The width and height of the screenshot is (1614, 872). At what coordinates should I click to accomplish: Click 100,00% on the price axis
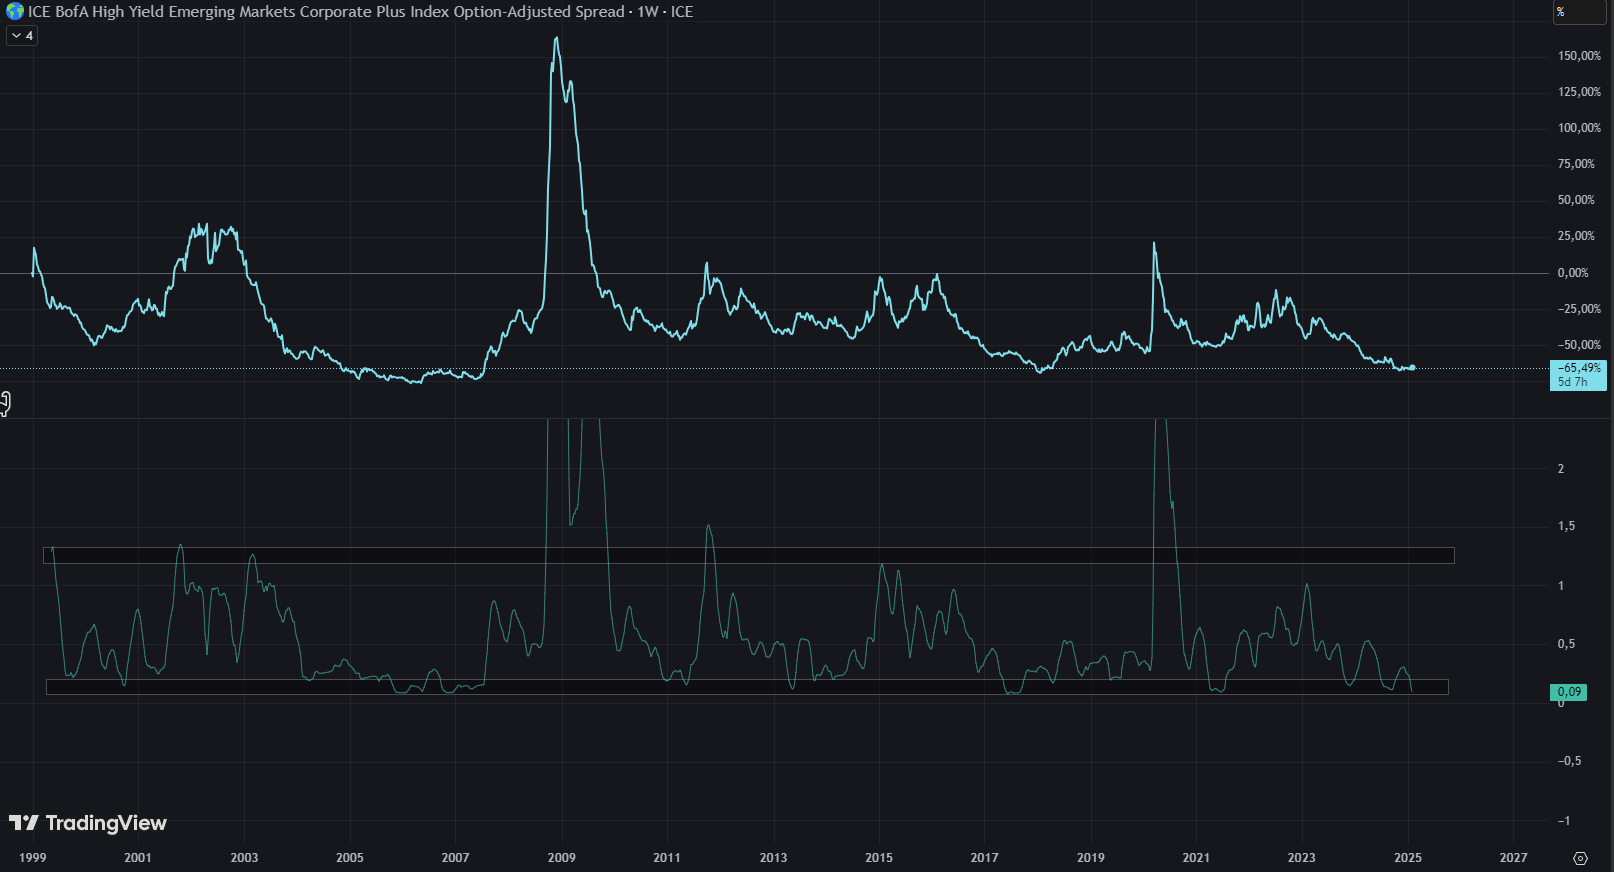(1579, 128)
